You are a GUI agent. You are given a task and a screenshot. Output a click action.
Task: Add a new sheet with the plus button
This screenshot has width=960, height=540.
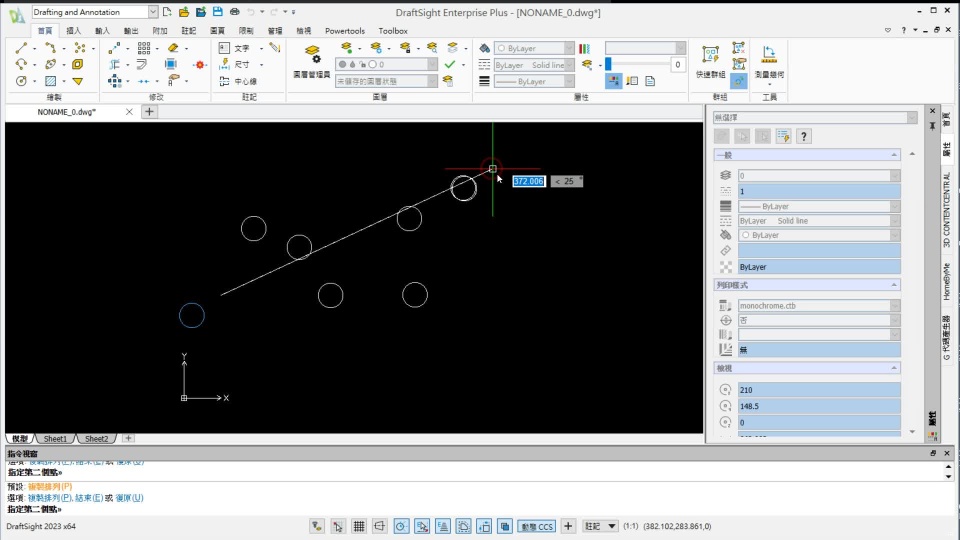coord(128,438)
